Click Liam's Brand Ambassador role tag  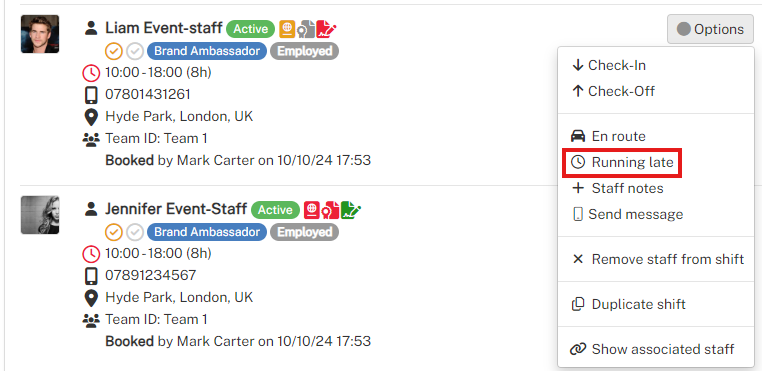(x=207, y=51)
